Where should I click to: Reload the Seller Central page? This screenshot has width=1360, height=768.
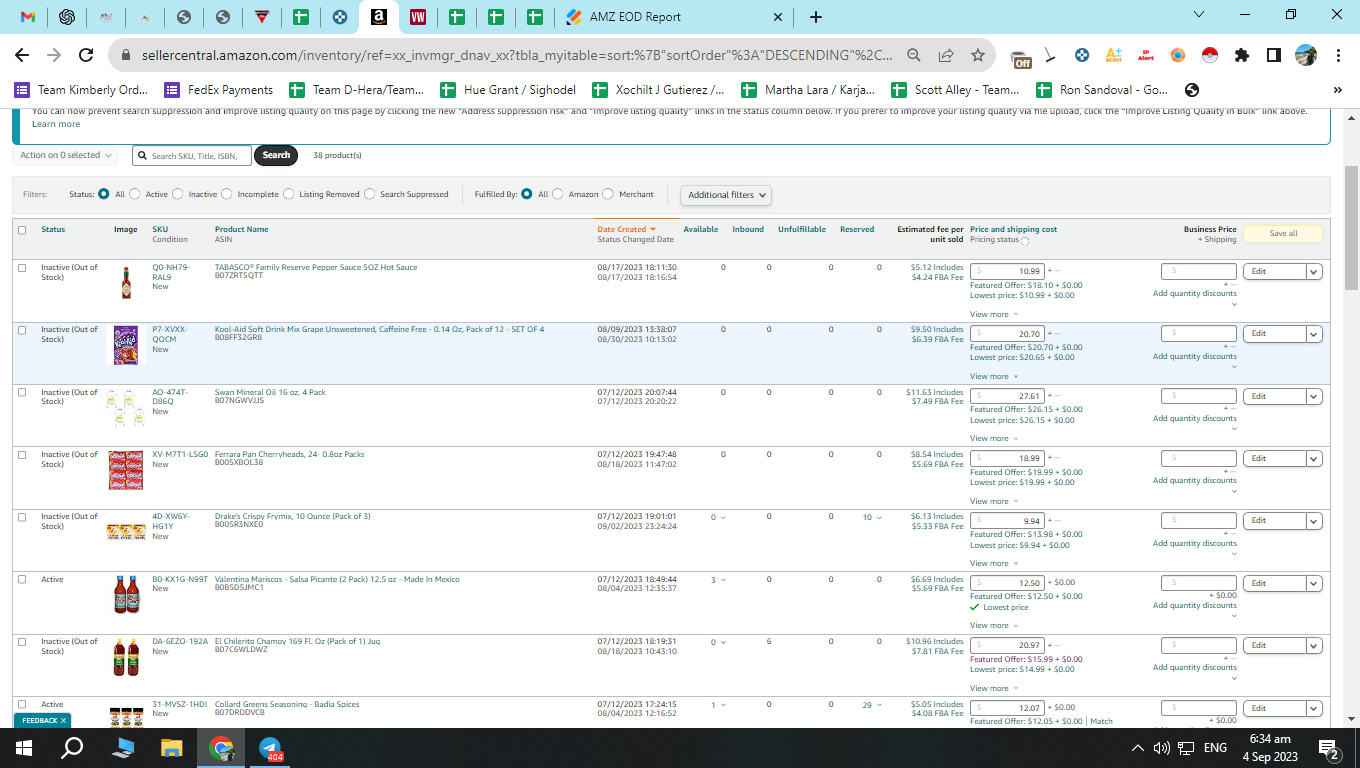pyautogui.click(x=86, y=55)
